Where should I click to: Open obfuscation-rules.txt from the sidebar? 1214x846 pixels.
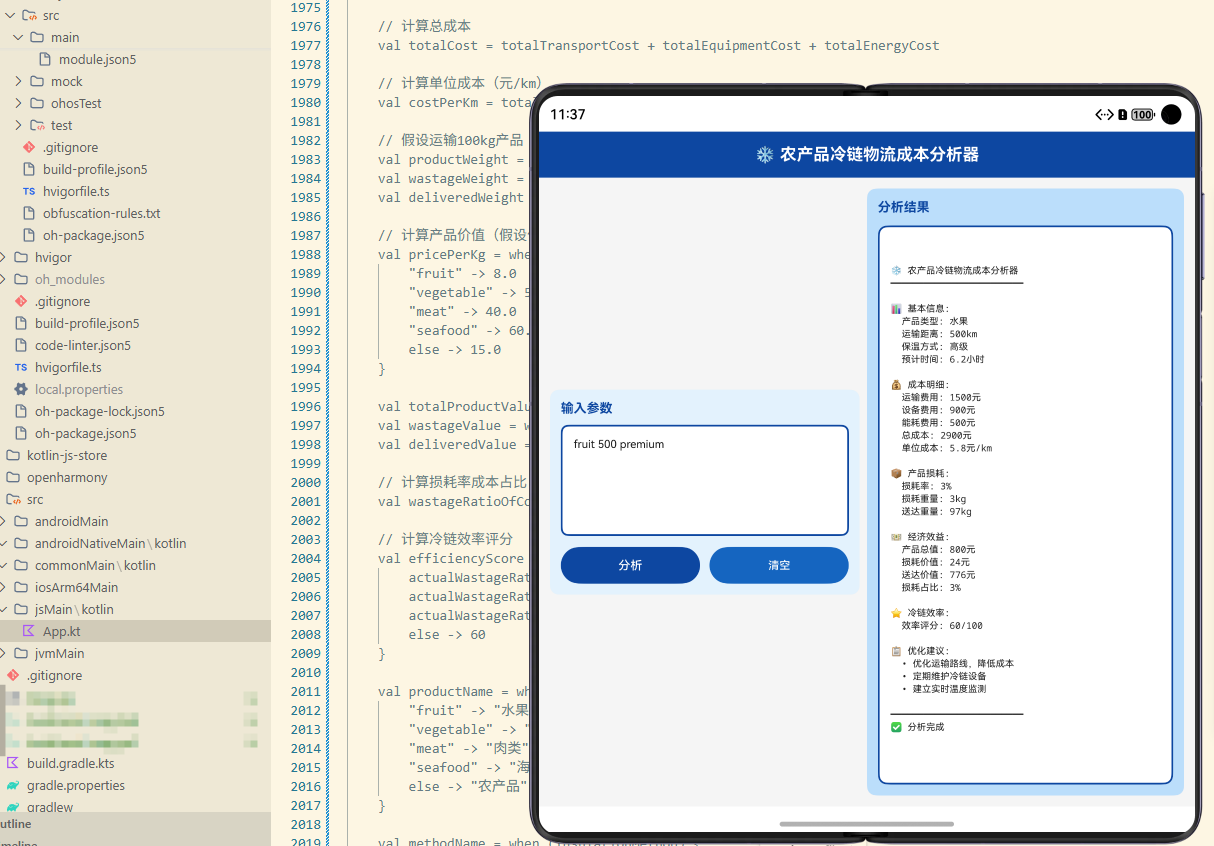103,213
